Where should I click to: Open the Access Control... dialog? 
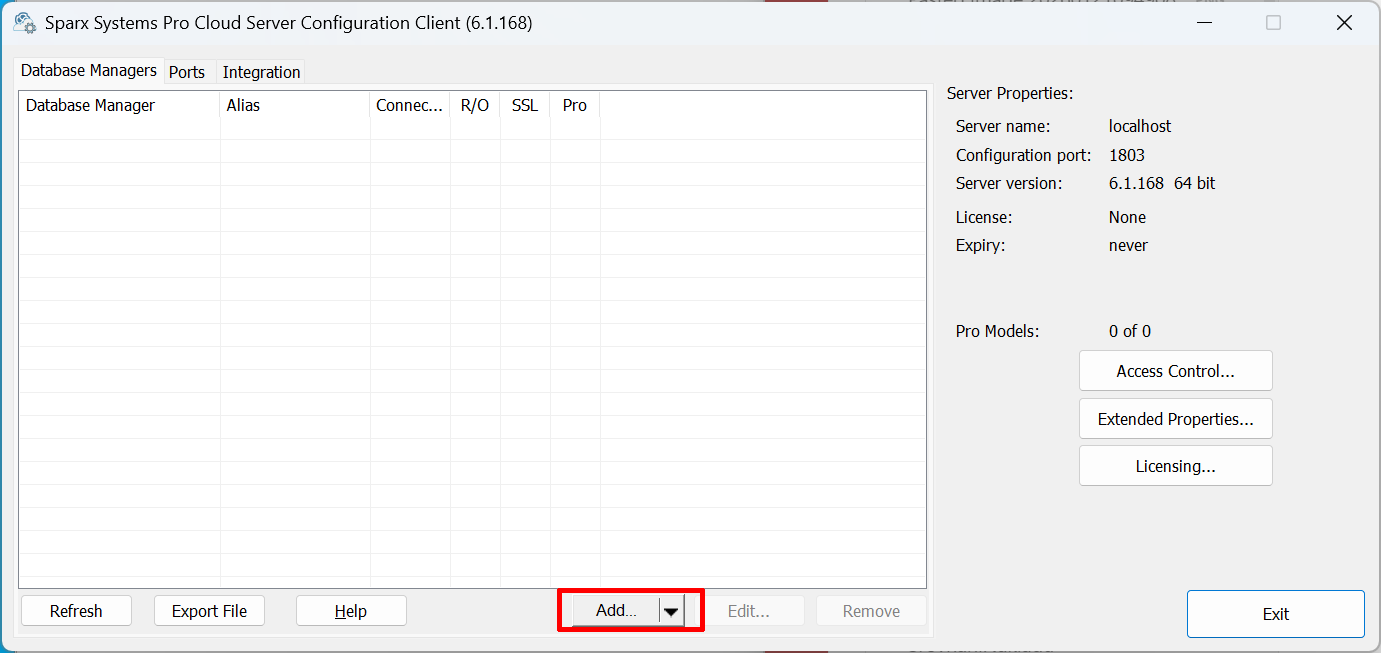[1175, 371]
